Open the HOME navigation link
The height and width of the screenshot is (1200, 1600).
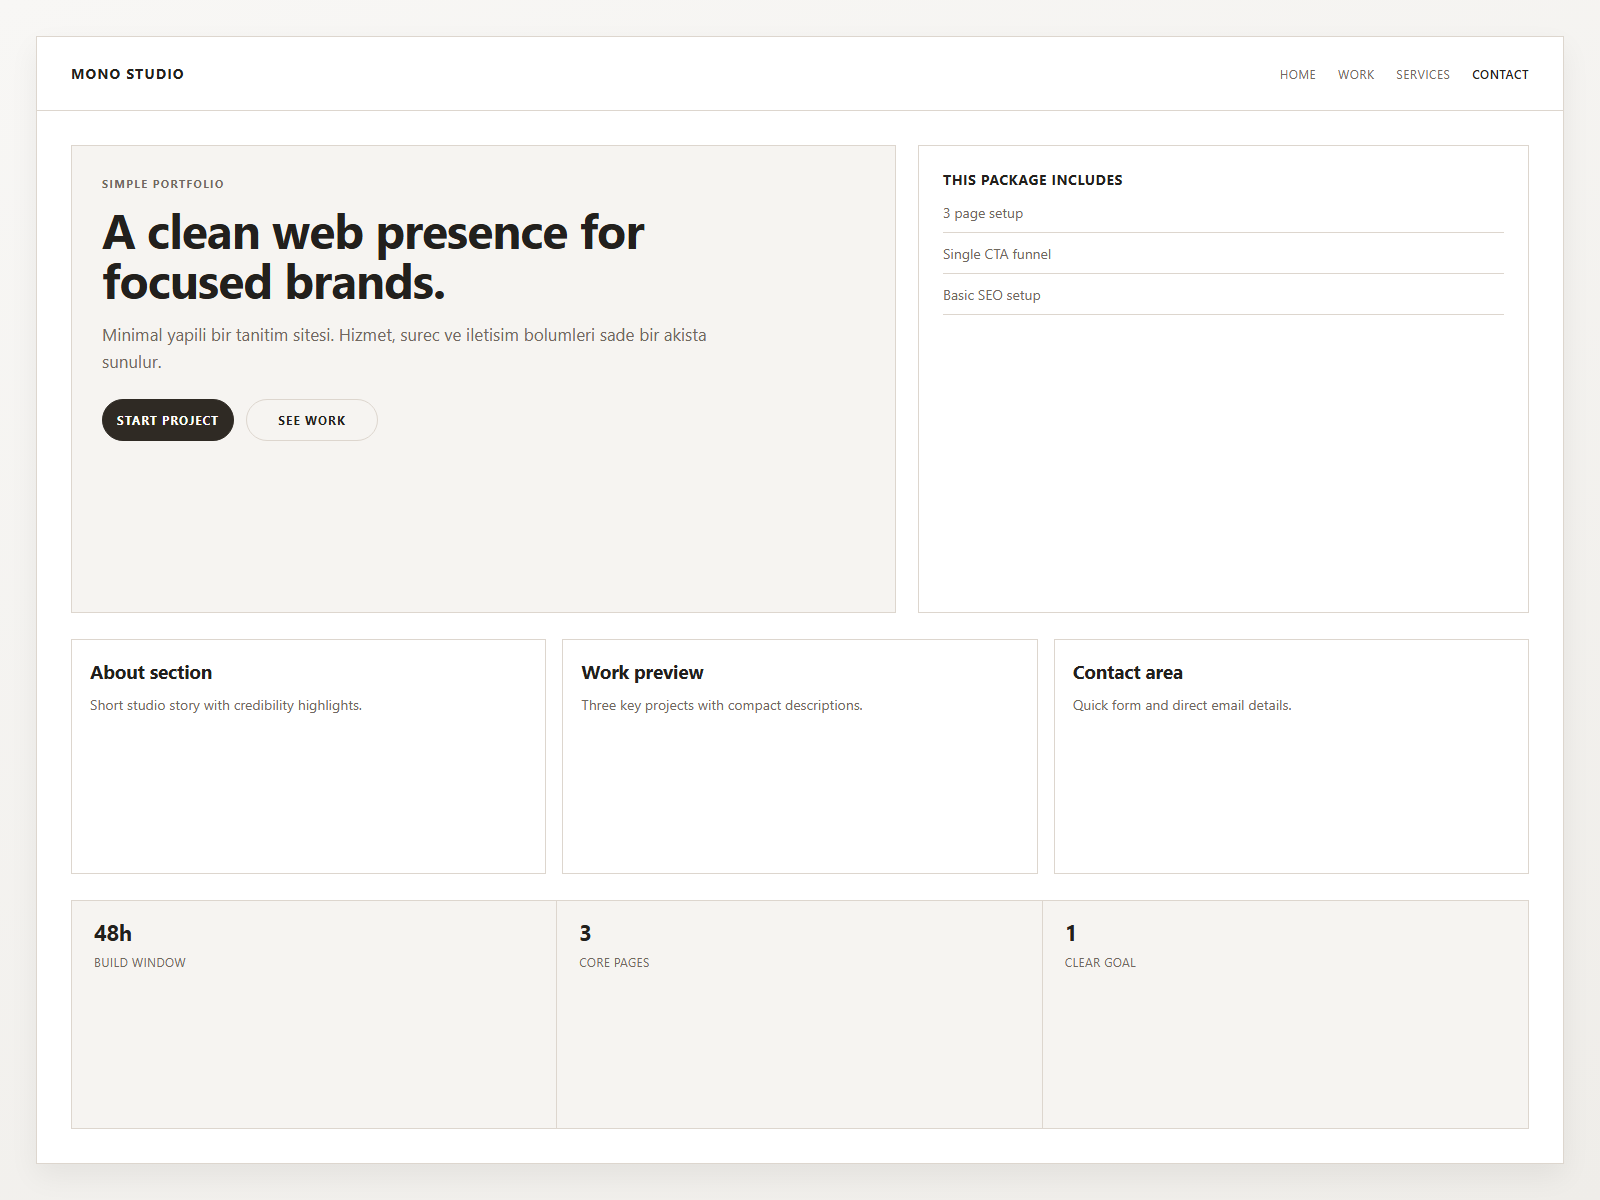click(1297, 74)
